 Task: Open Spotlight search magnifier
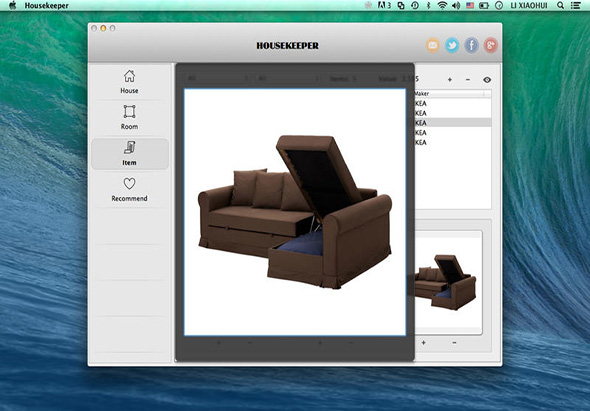pyautogui.click(x=560, y=5)
